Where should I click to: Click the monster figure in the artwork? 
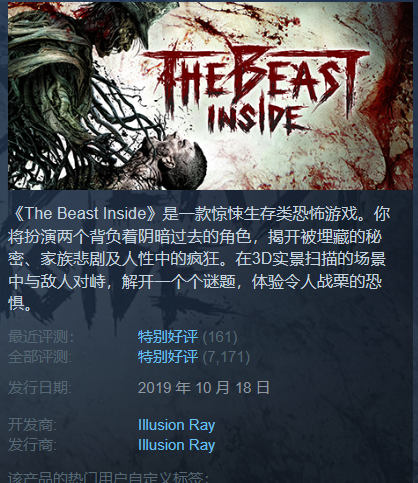[x=77, y=77]
